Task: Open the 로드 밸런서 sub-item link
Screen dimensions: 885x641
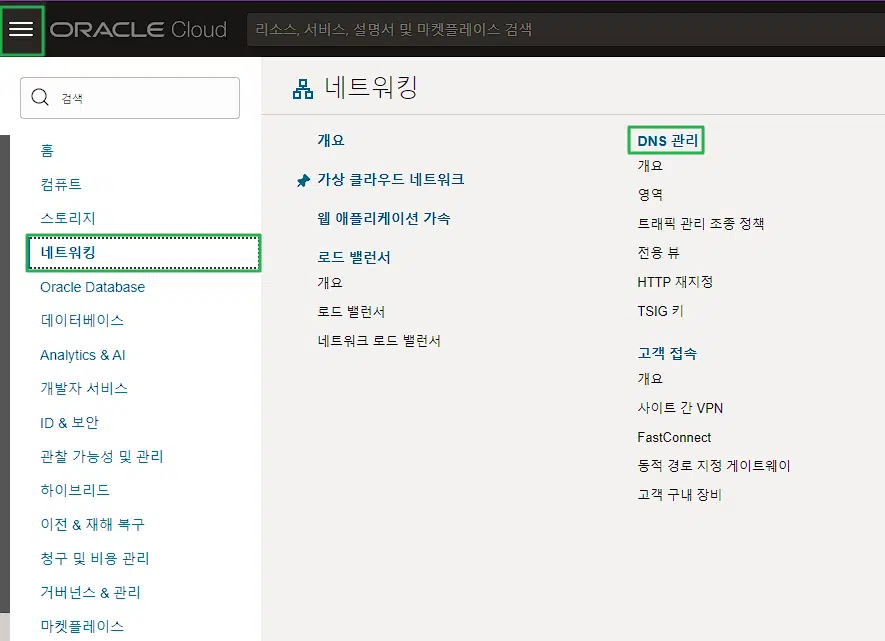Action: point(351,311)
